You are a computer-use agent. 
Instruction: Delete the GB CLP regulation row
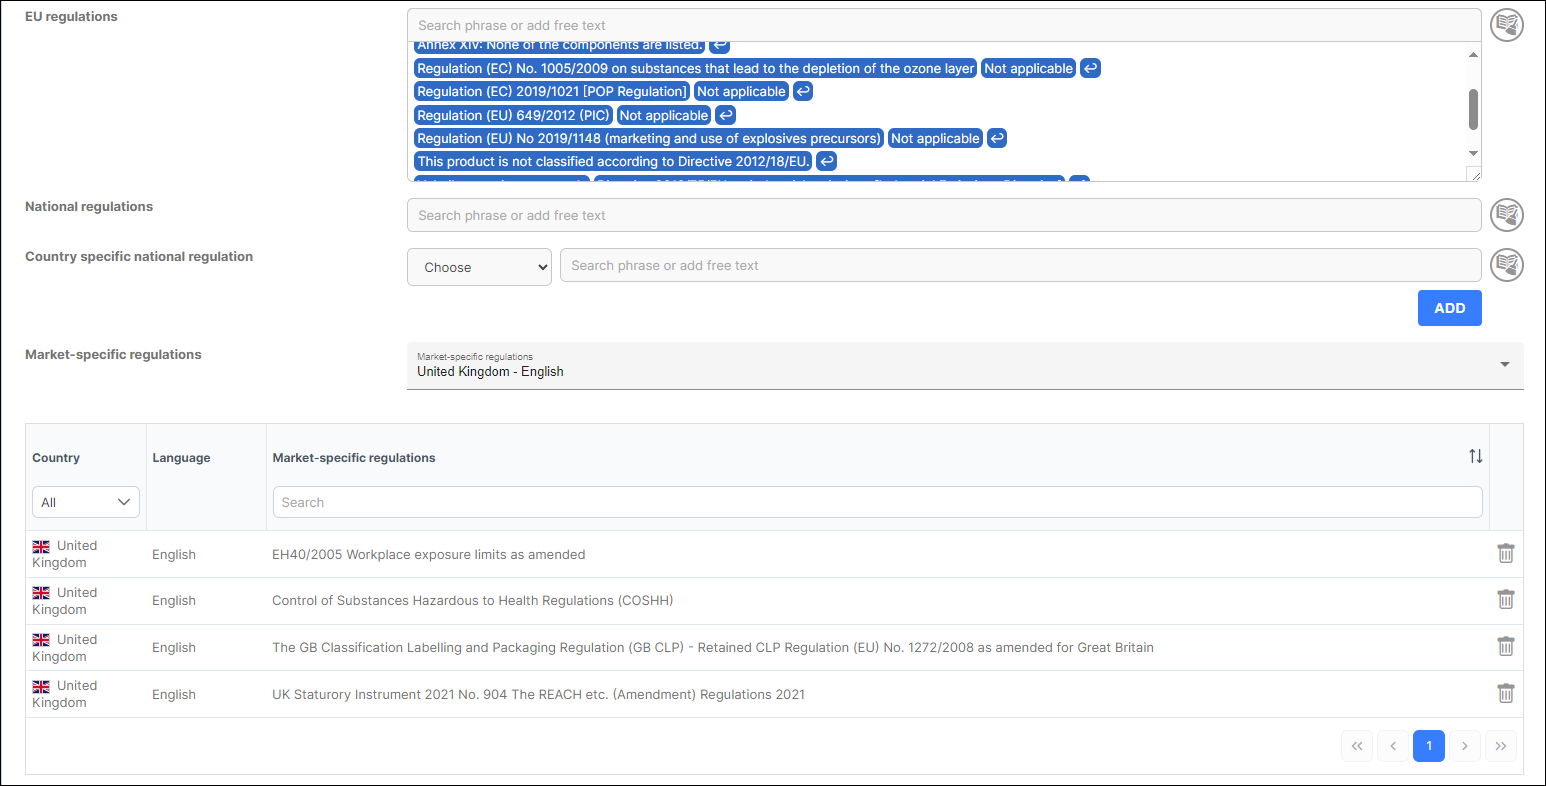[x=1505, y=647]
